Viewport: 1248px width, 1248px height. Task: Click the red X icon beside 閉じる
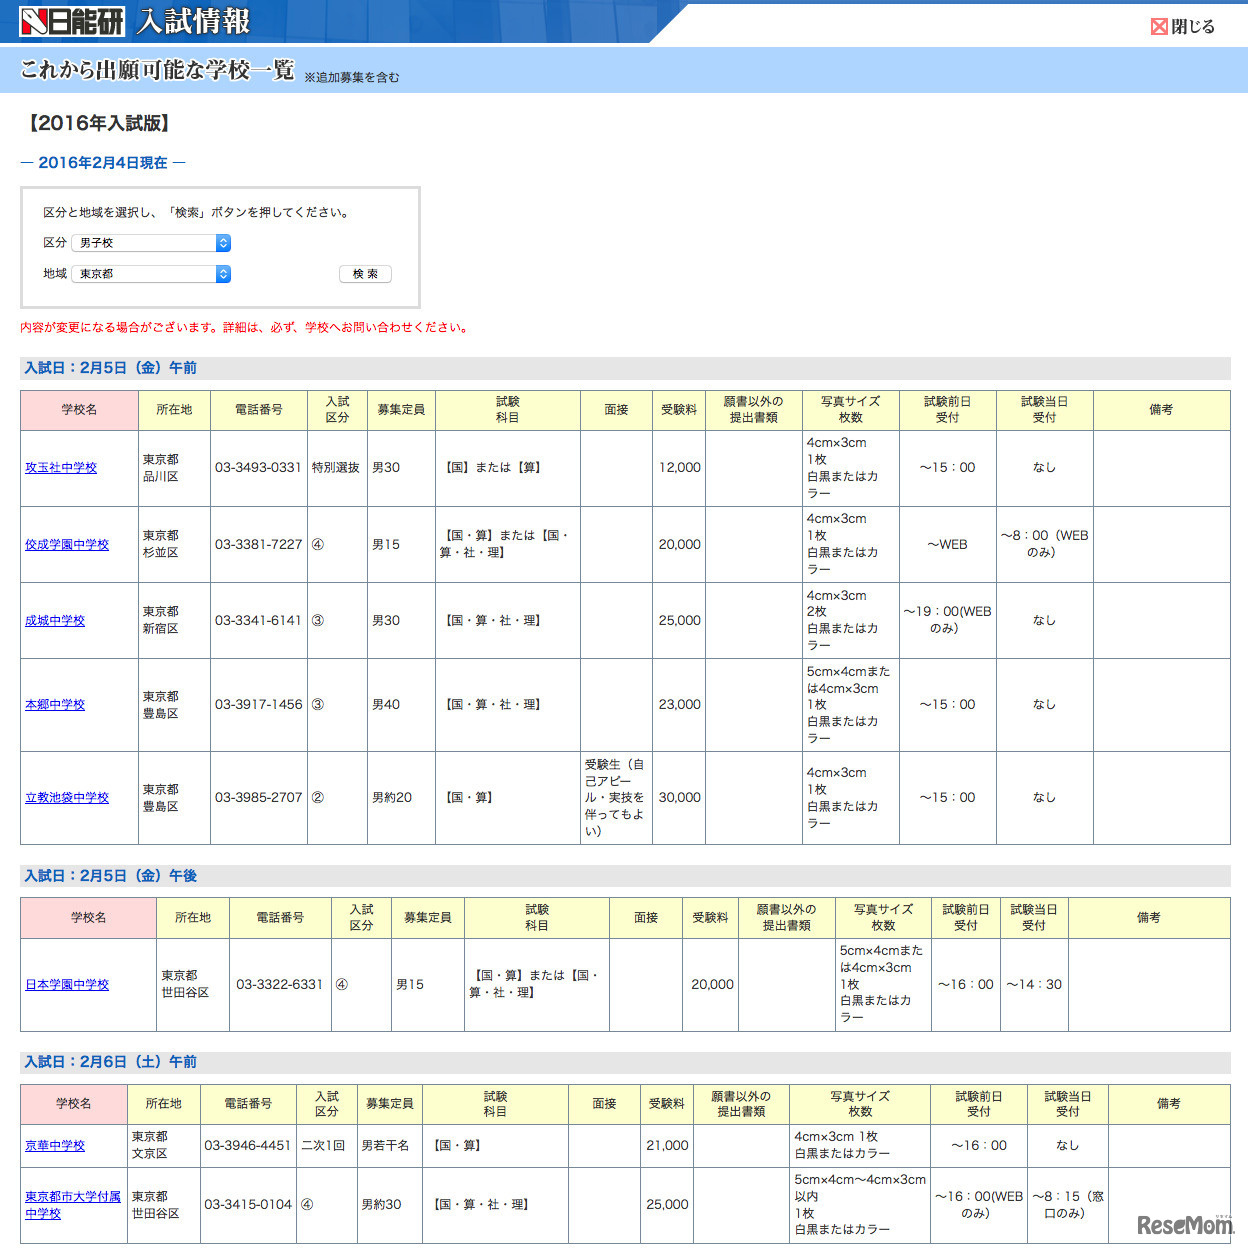coord(1159,26)
